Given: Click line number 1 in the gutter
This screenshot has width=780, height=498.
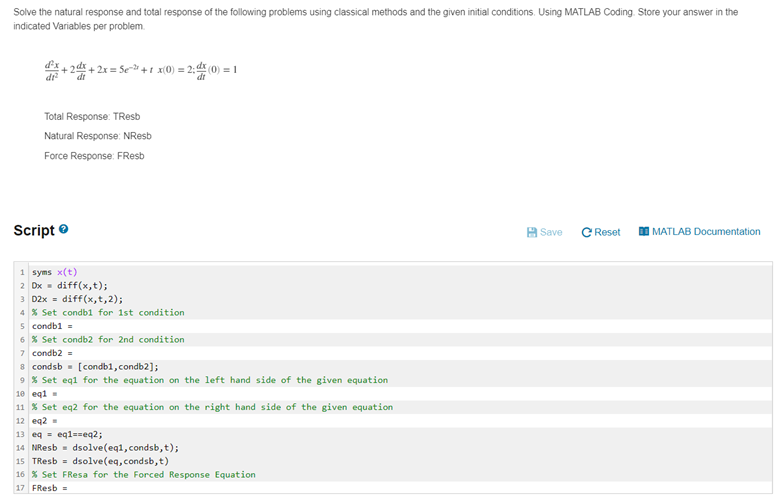Looking at the screenshot, I should click(x=22, y=272).
